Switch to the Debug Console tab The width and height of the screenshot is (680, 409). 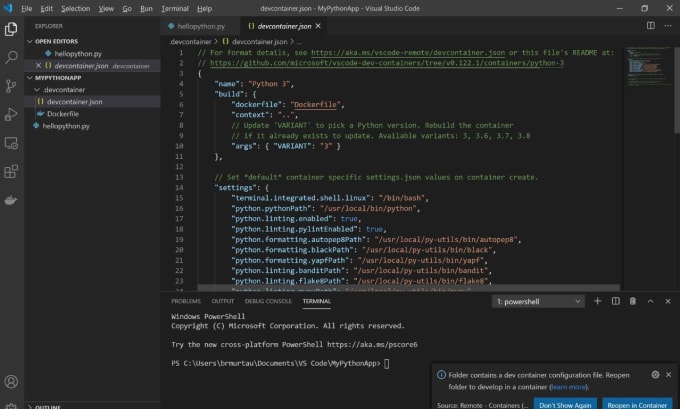[x=268, y=301]
